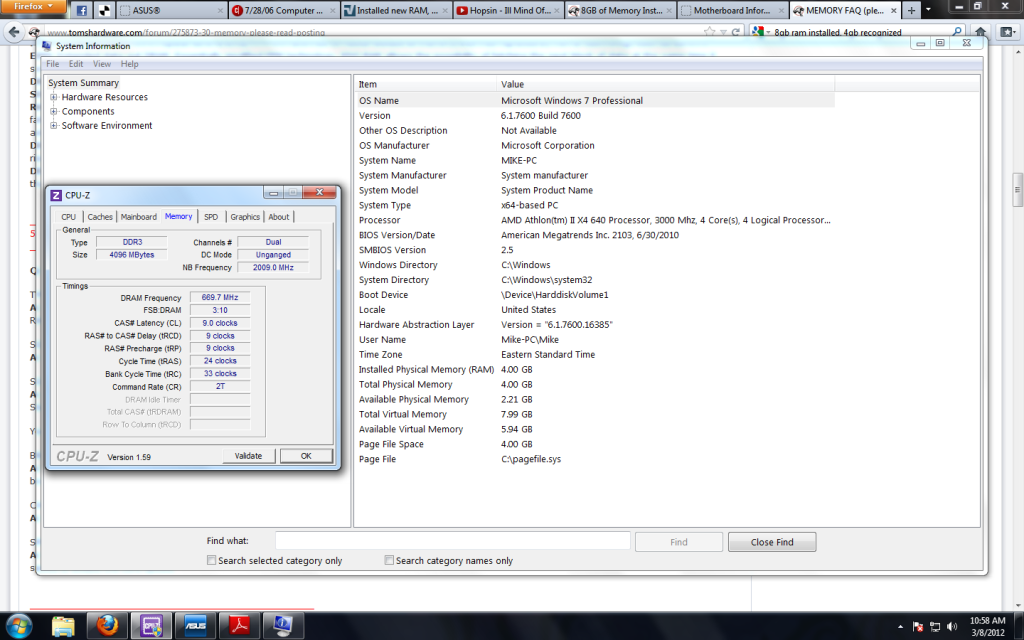Open the Caches tab in CPU-Z
The image size is (1024, 640).
click(100, 217)
